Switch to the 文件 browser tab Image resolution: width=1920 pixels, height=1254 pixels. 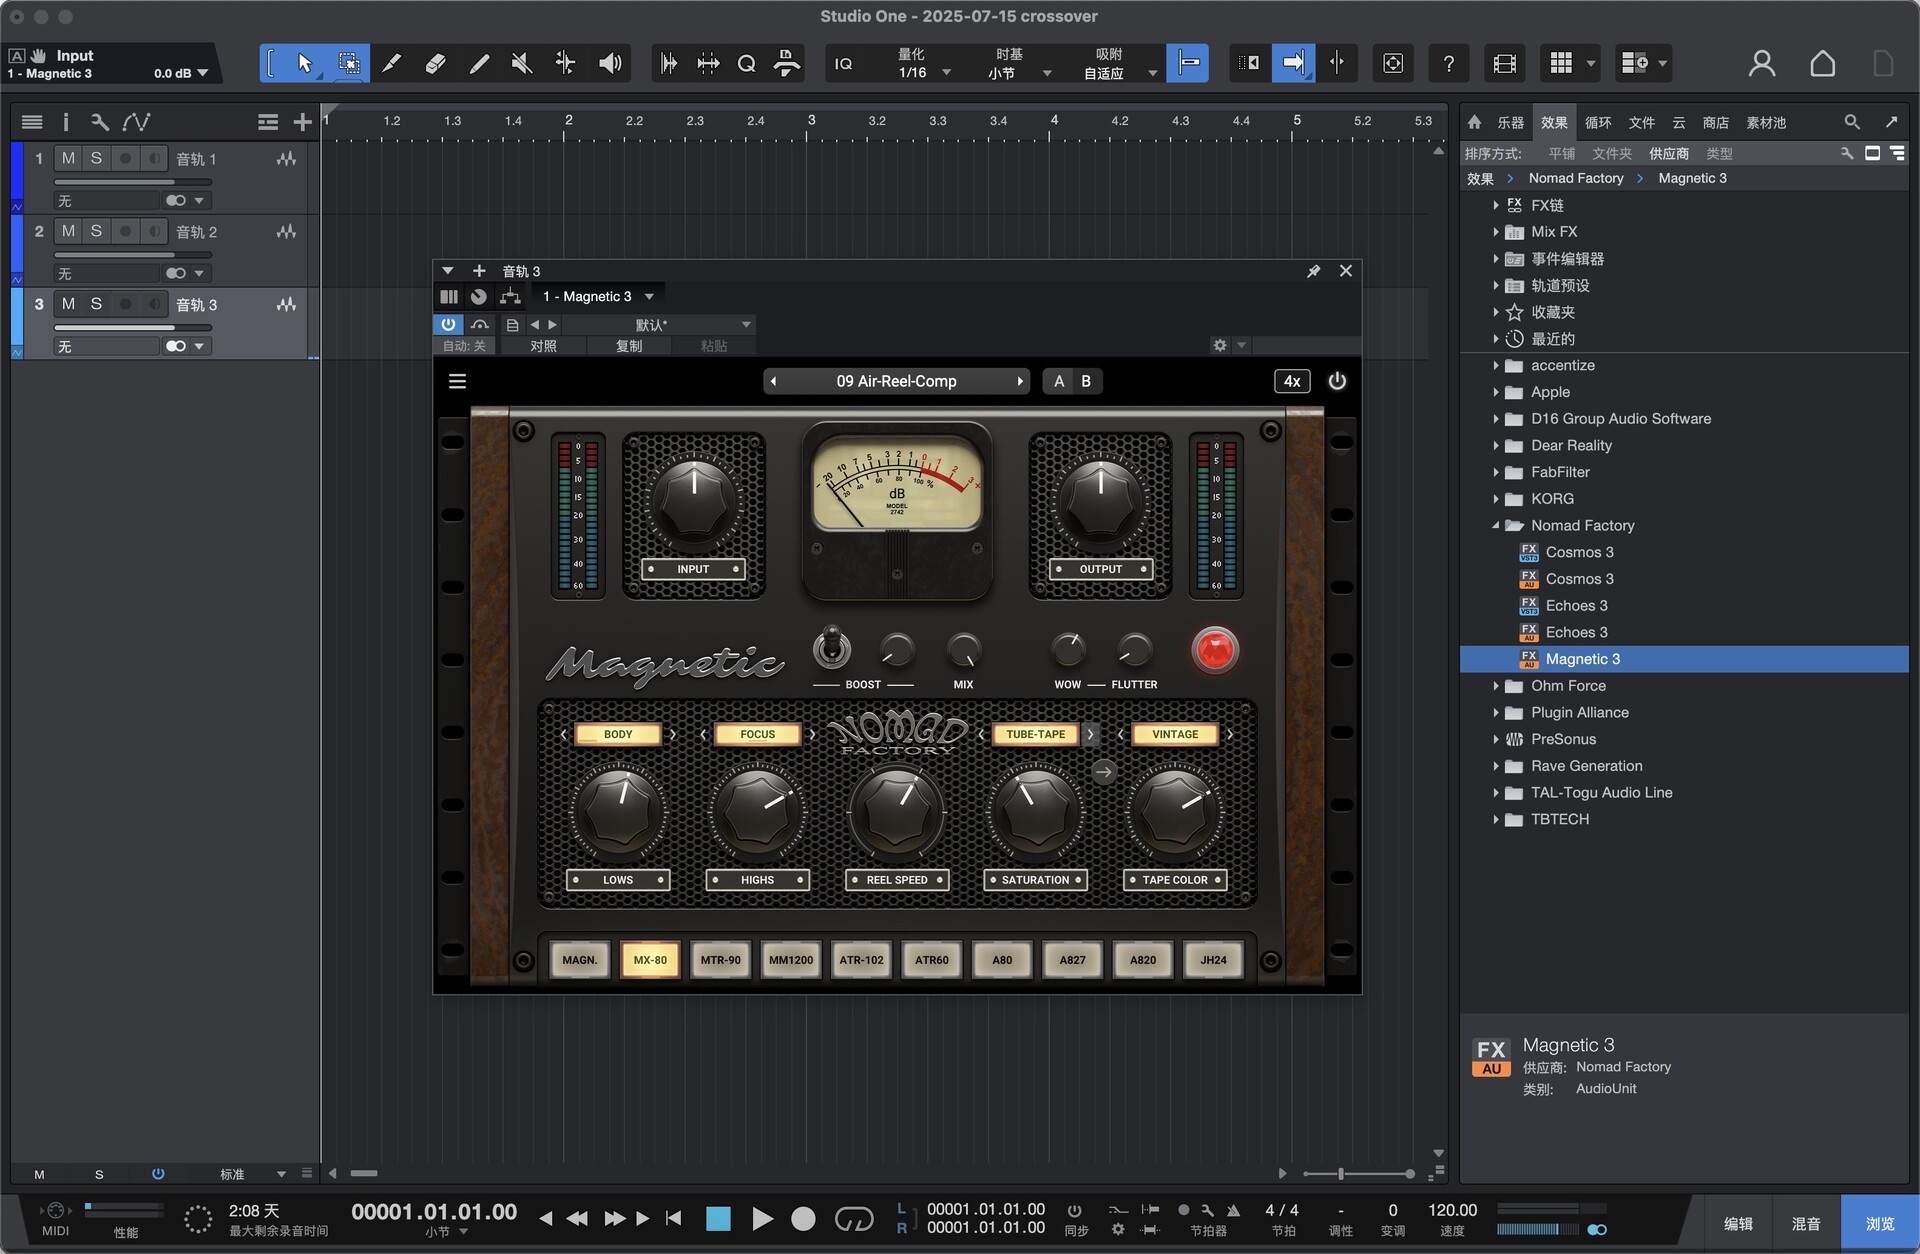(1641, 122)
